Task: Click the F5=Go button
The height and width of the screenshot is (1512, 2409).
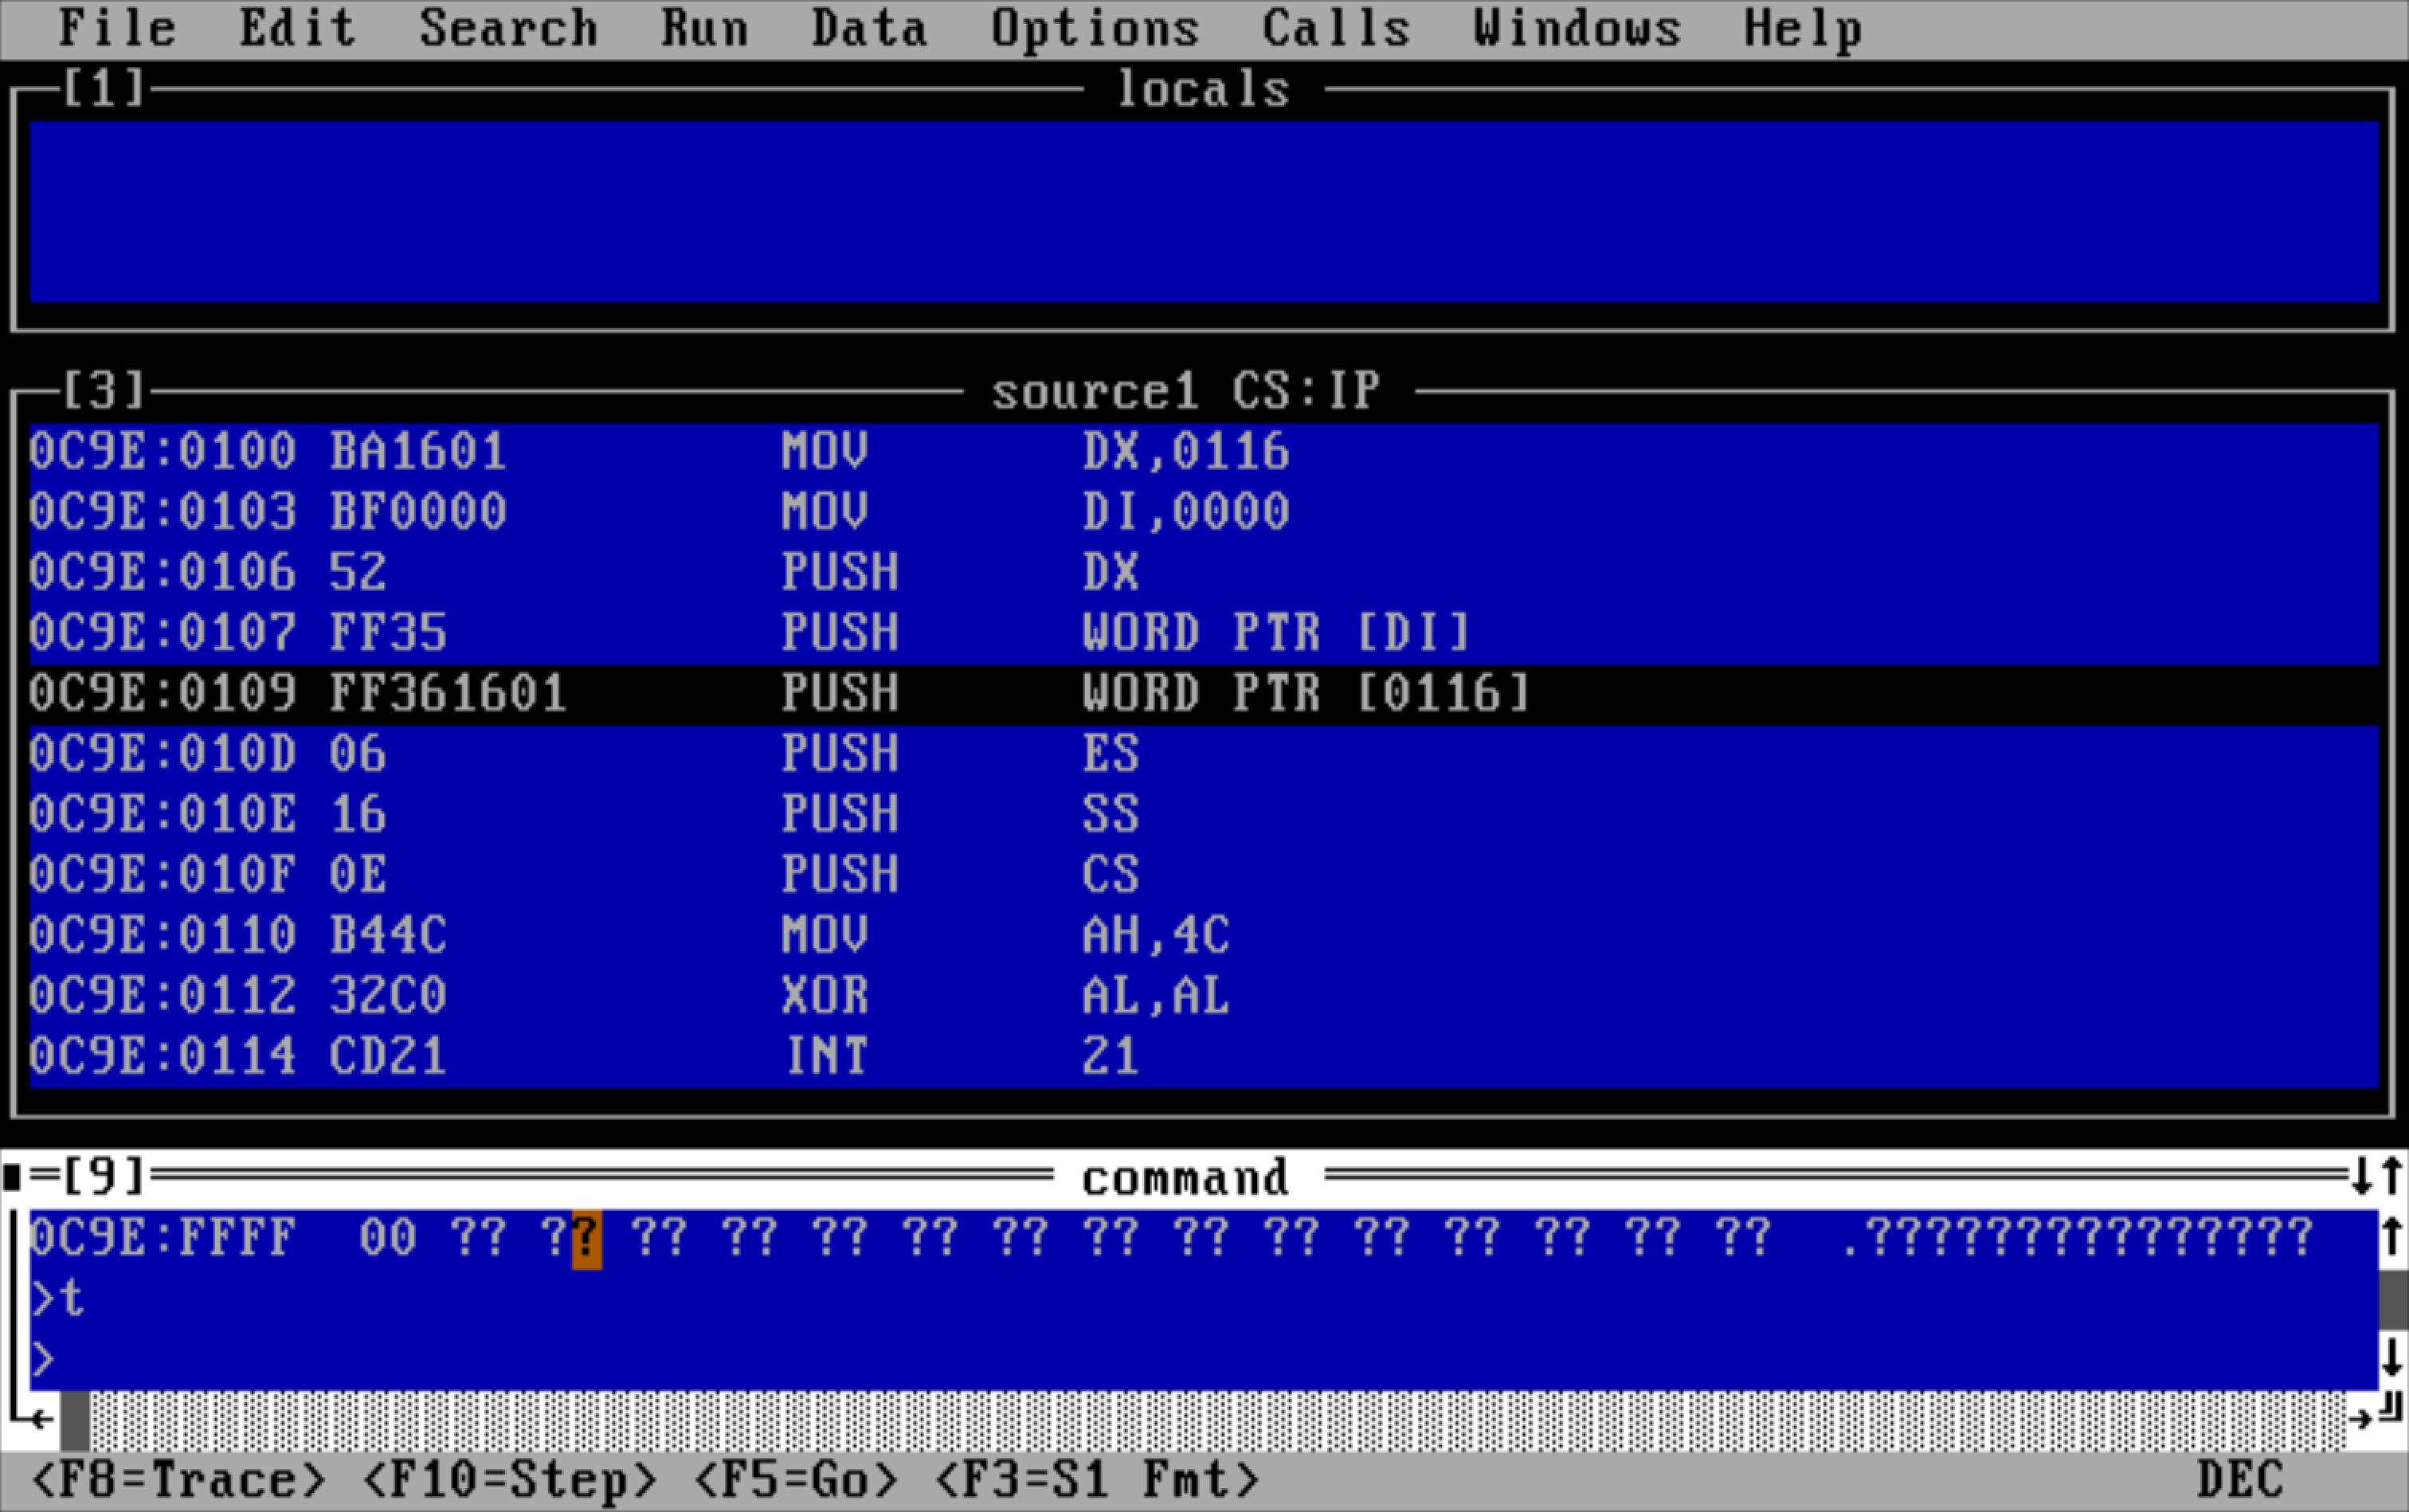Action: click(x=795, y=1480)
